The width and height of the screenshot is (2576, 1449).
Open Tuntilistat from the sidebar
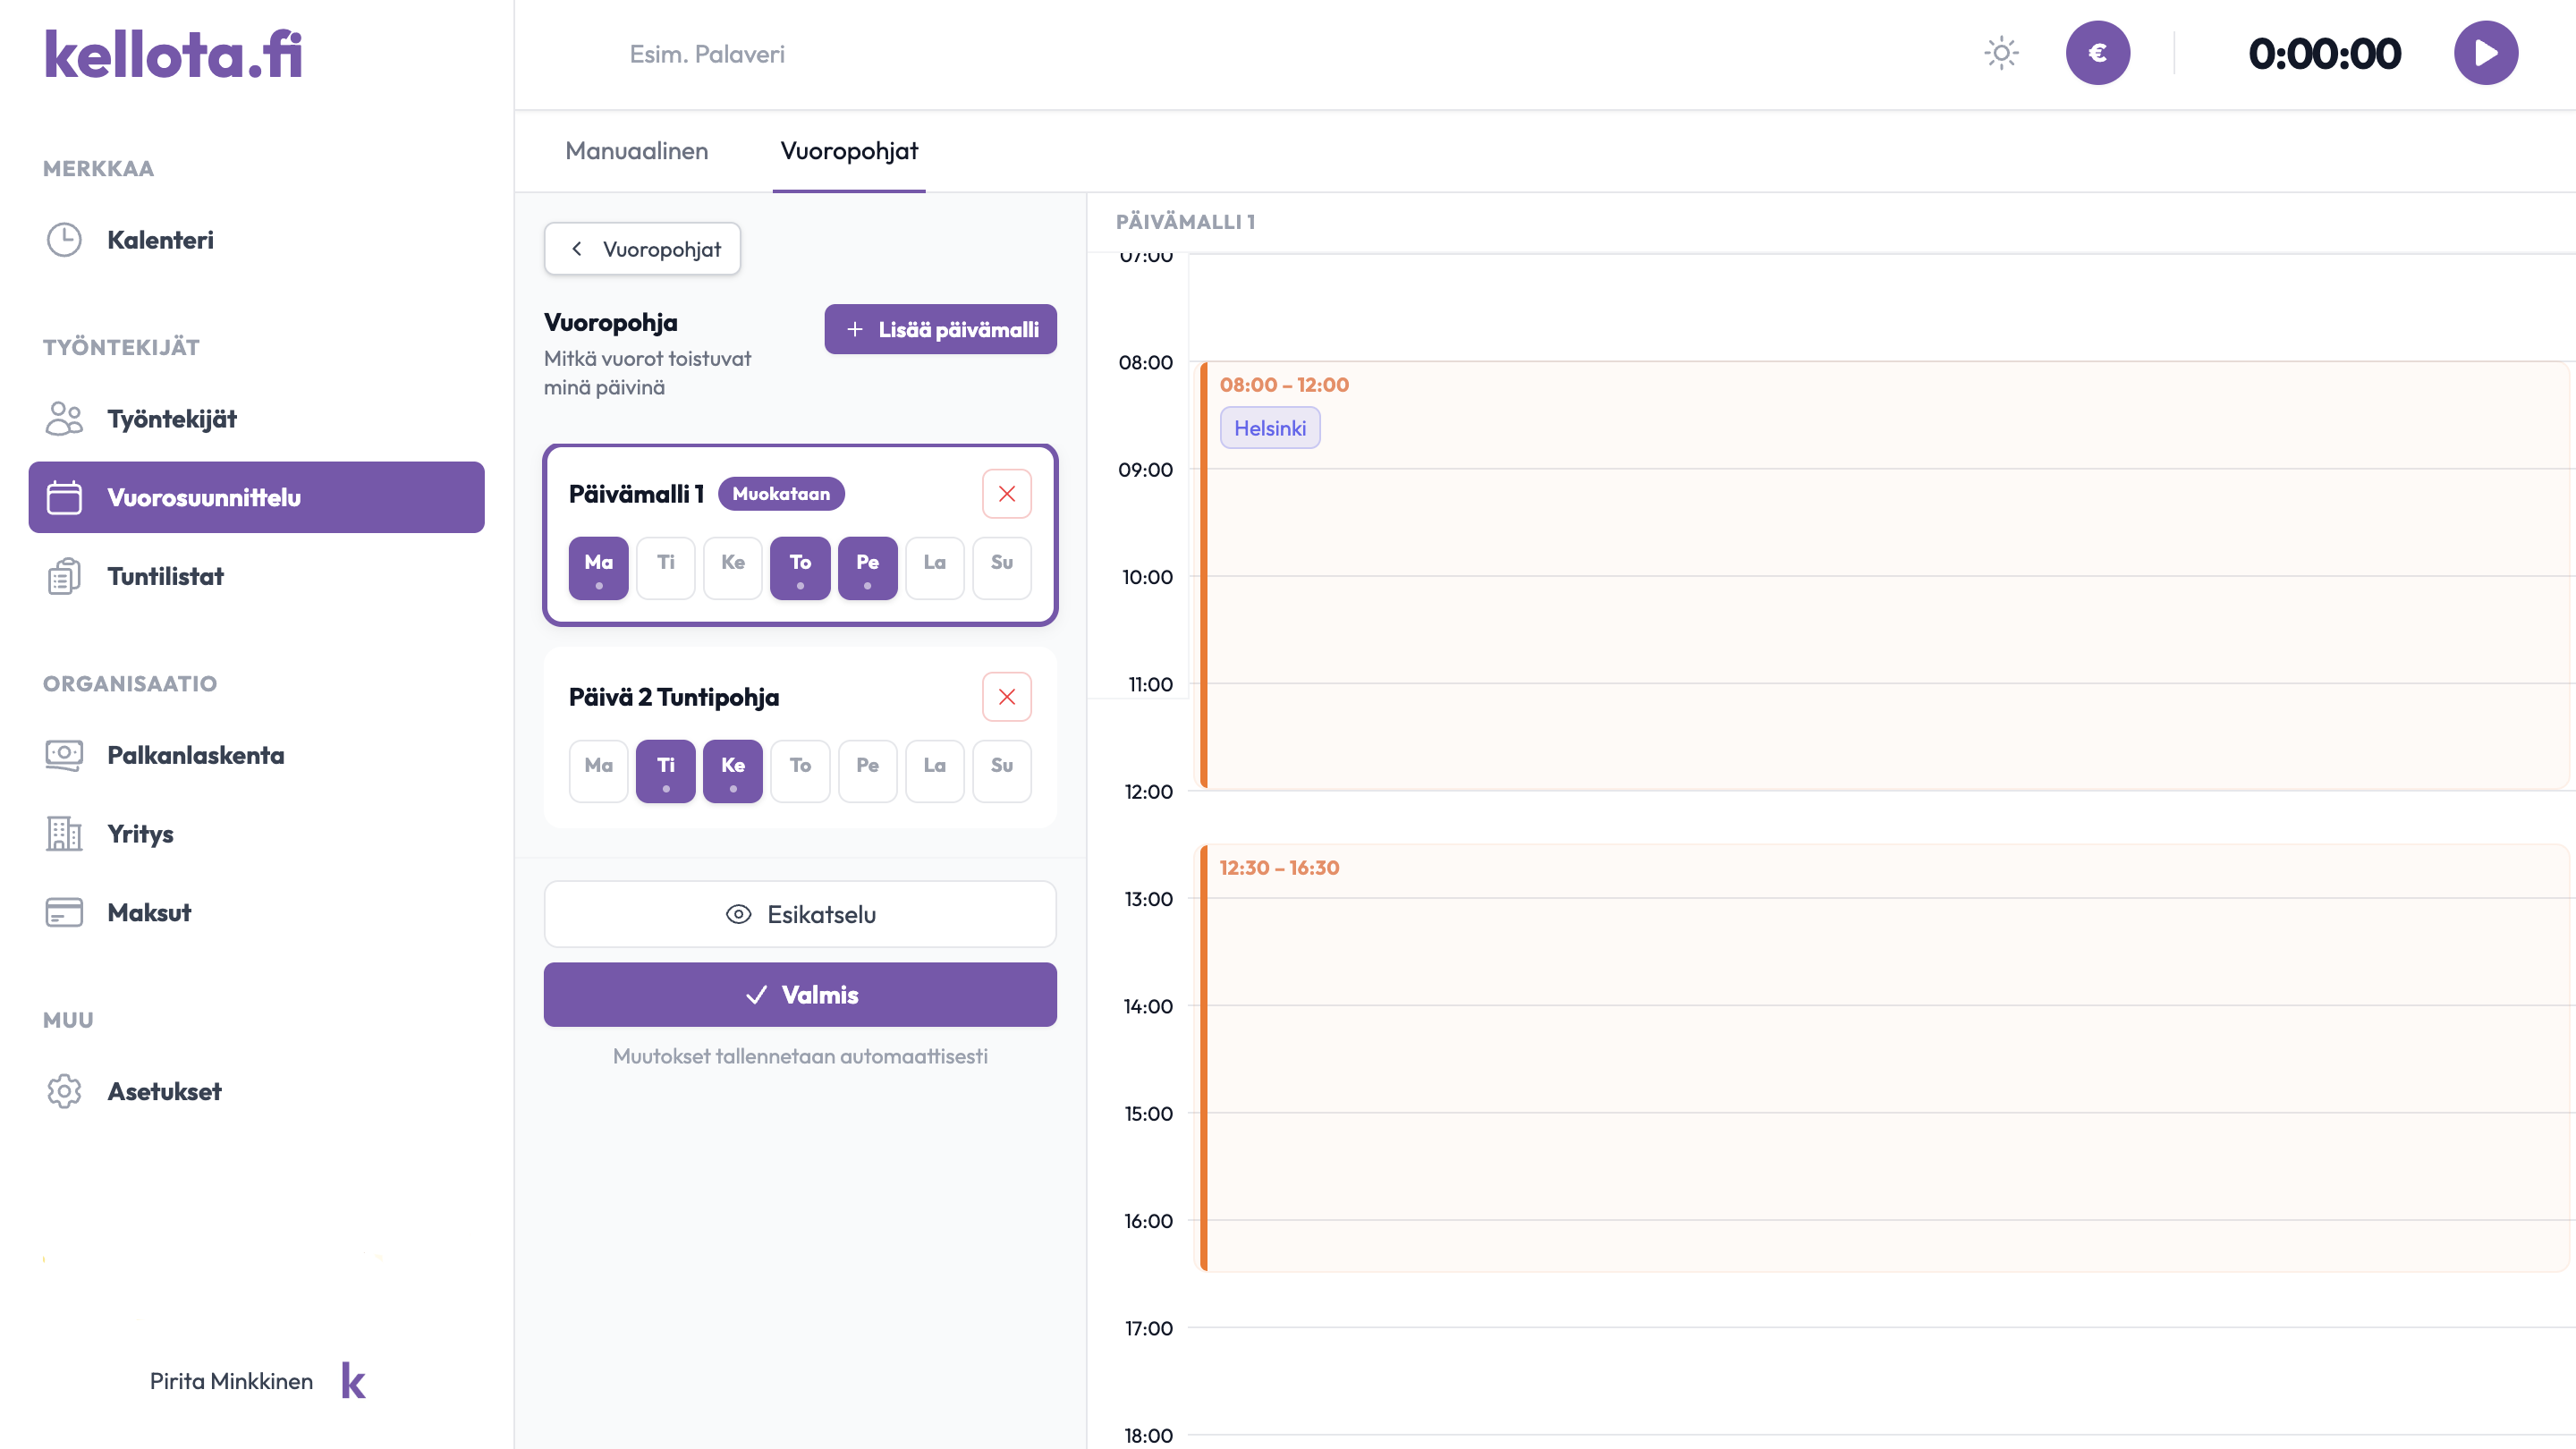[256, 576]
